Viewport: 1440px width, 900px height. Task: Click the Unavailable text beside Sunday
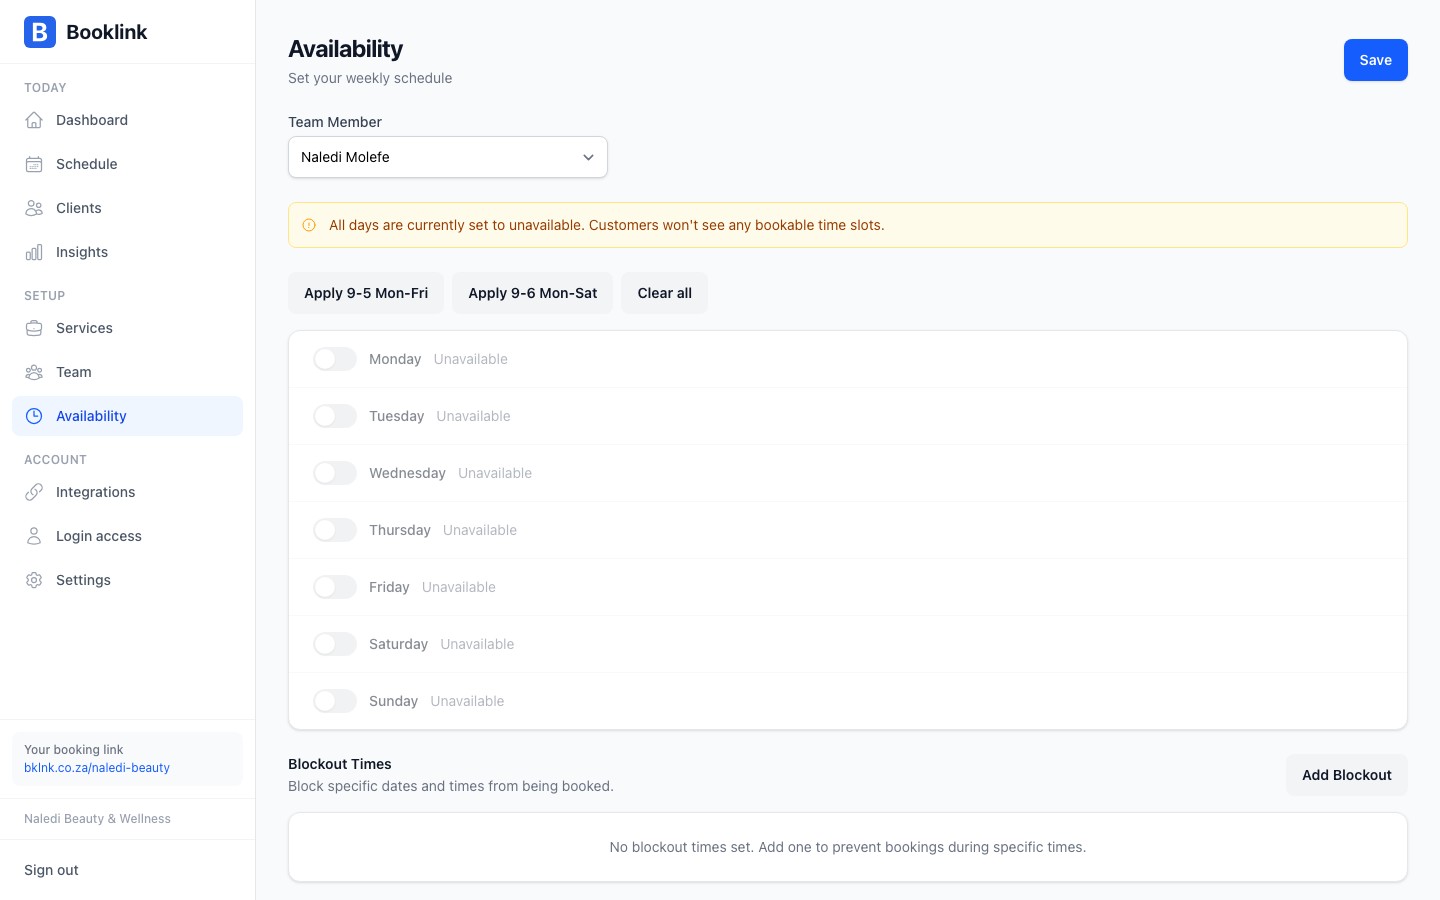(x=467, y=701)
